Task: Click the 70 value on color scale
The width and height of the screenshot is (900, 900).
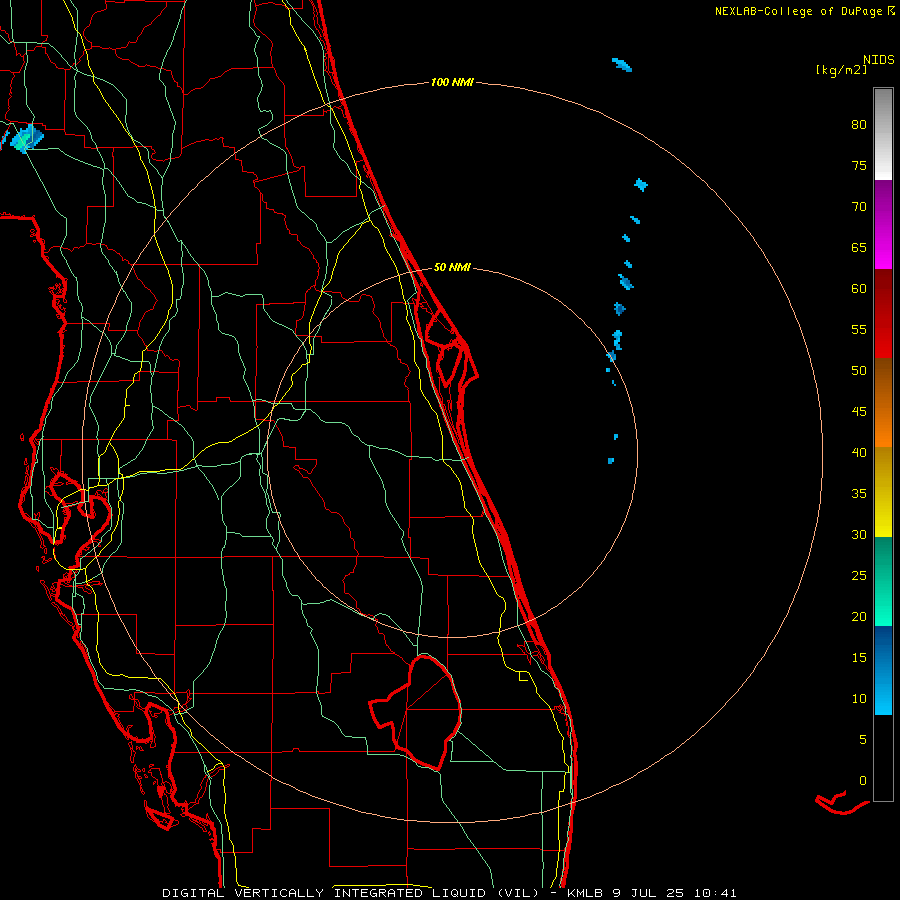Action: point(859,207)
